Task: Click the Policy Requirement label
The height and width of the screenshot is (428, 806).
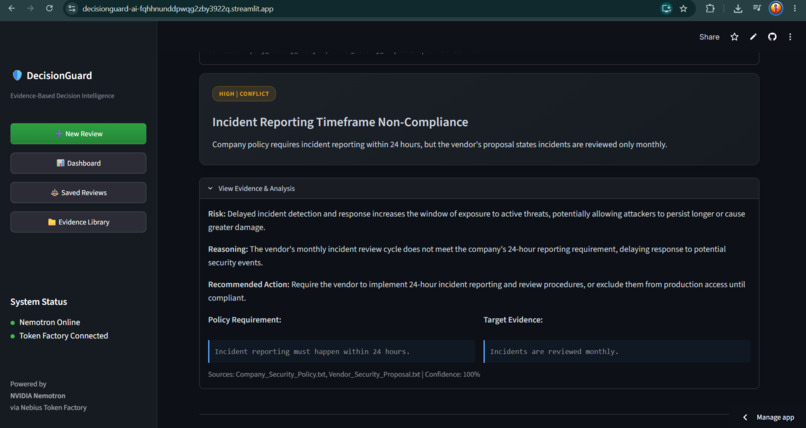Action: click(245, 320)
